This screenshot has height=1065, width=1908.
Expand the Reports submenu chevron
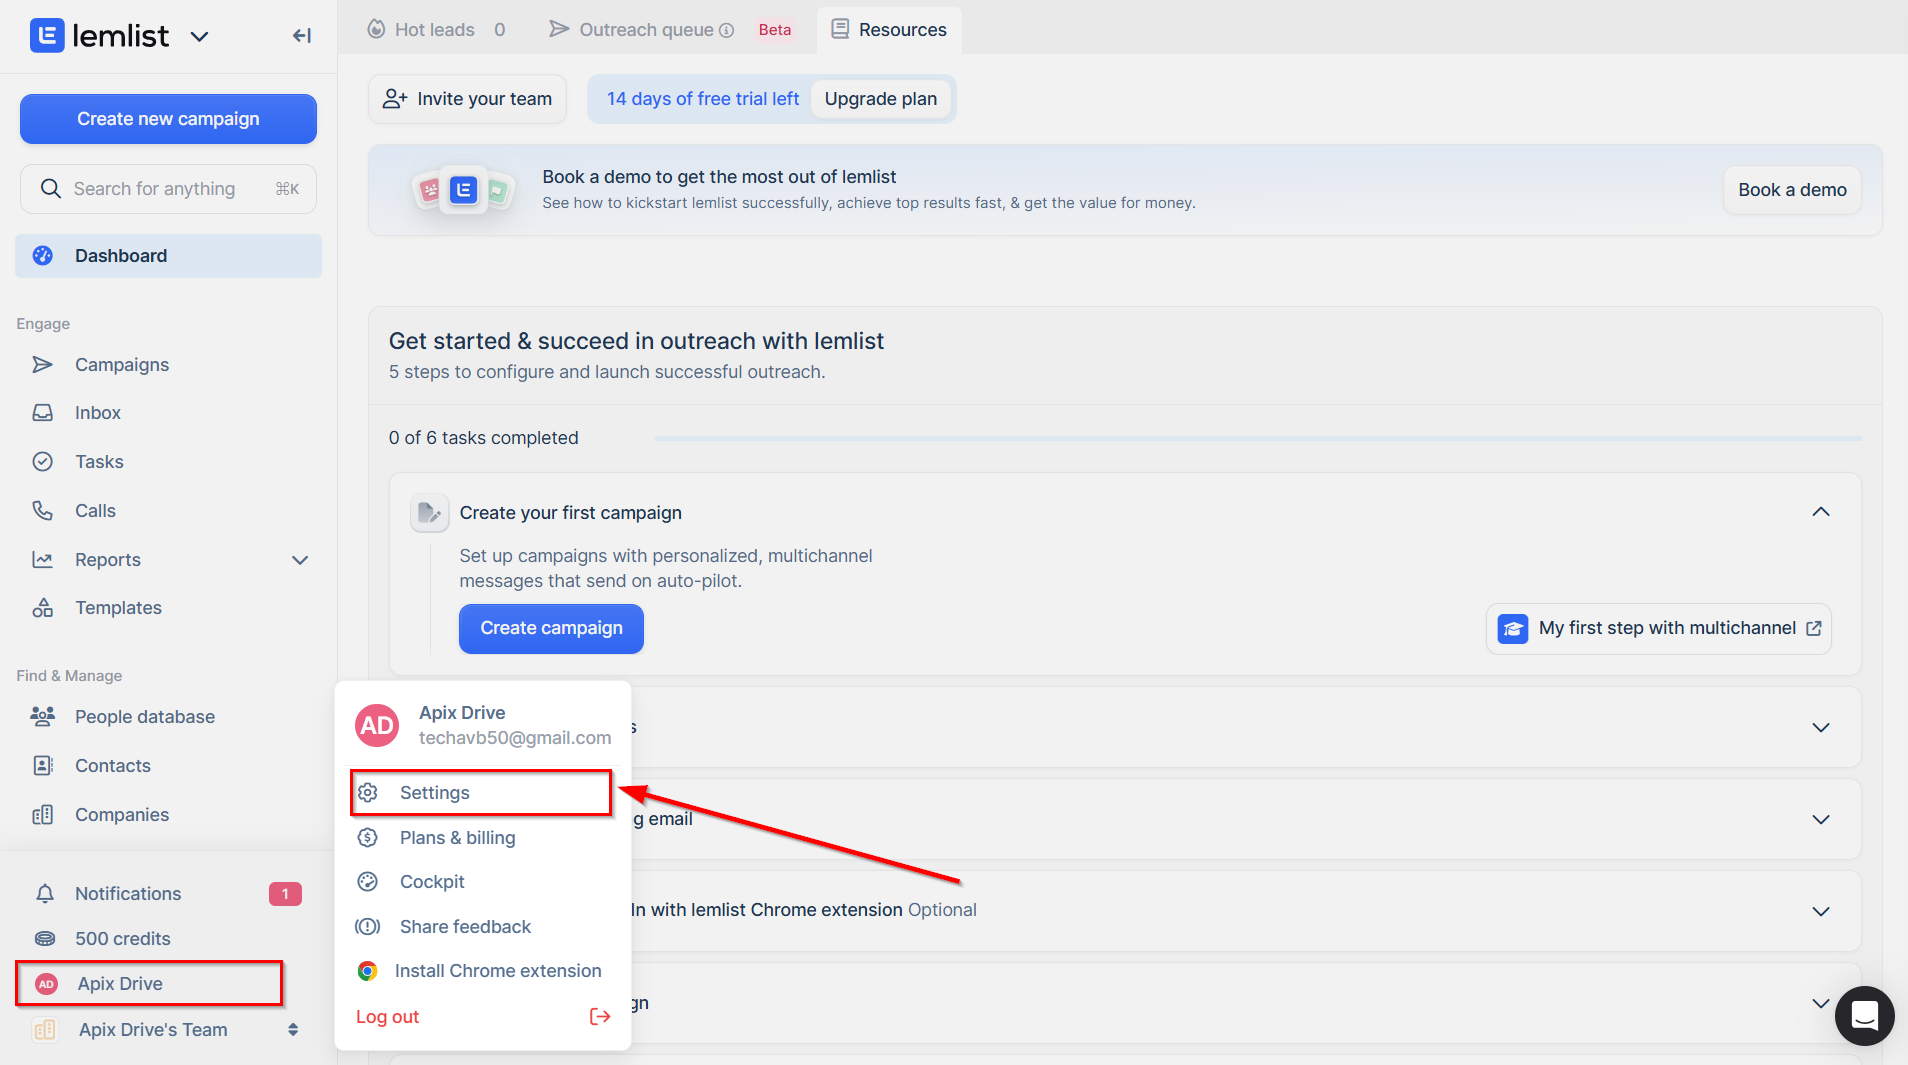(x=300, y=560)
